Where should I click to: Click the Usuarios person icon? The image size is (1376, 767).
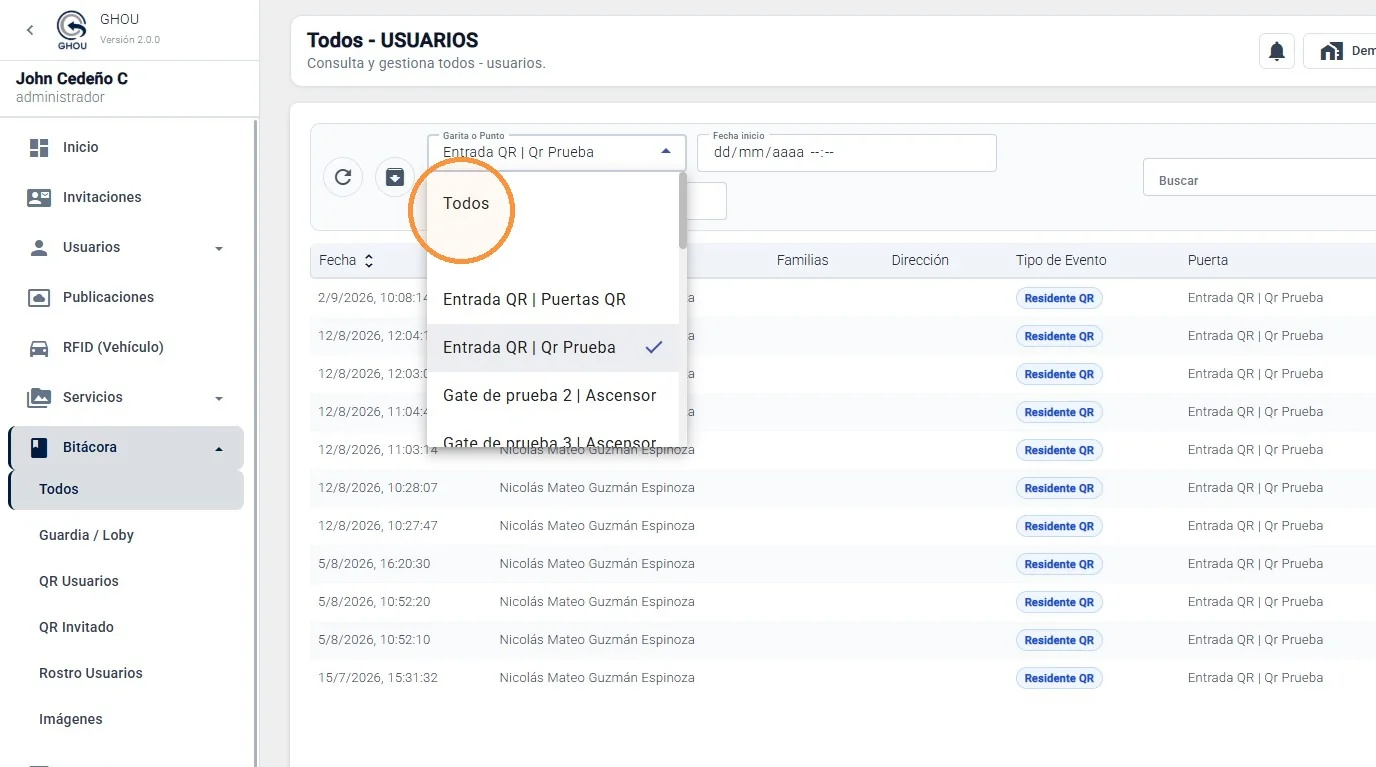point(39,248)
